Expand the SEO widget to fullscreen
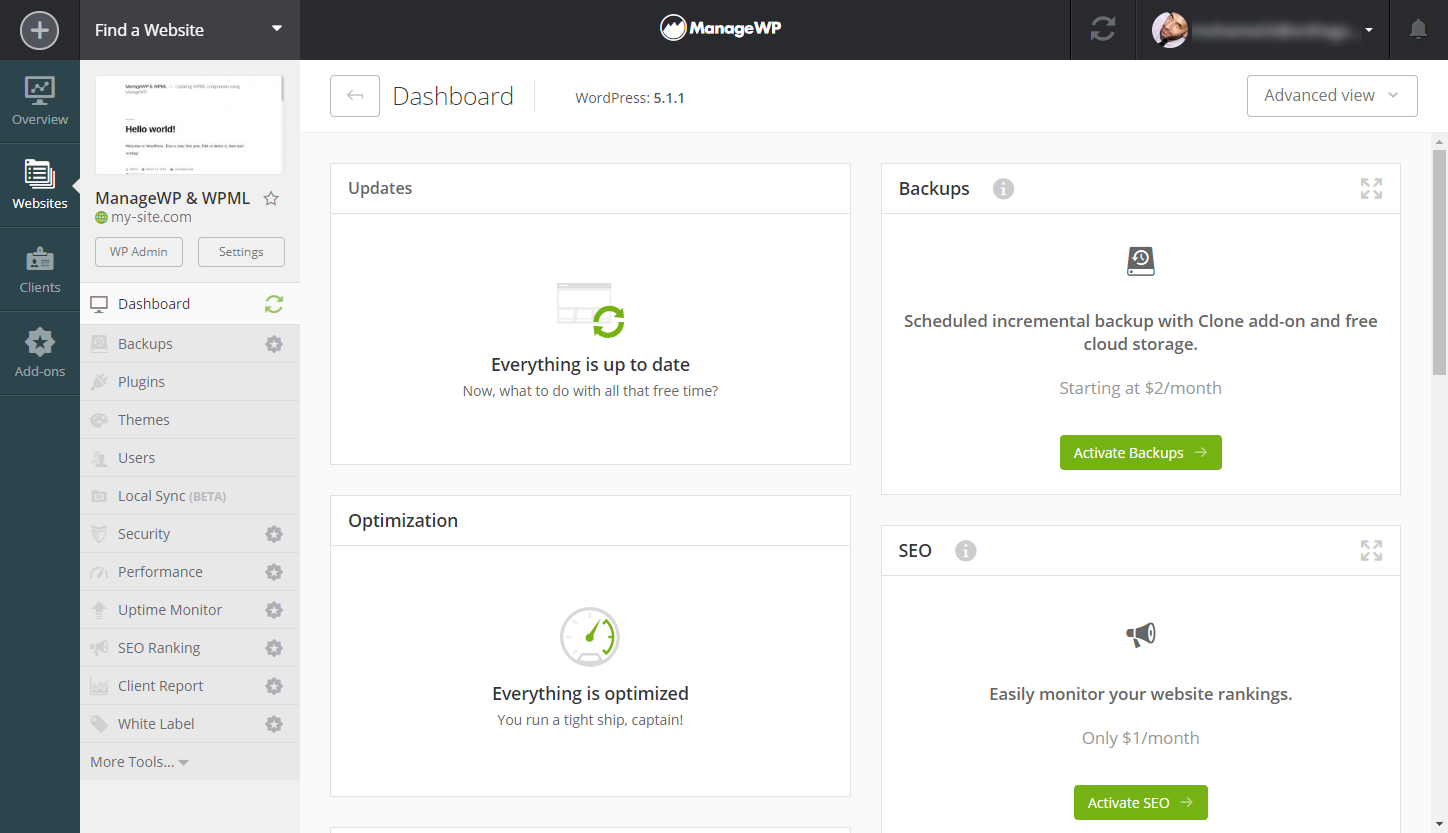 pyautogui.click(x=1371, y=550)
